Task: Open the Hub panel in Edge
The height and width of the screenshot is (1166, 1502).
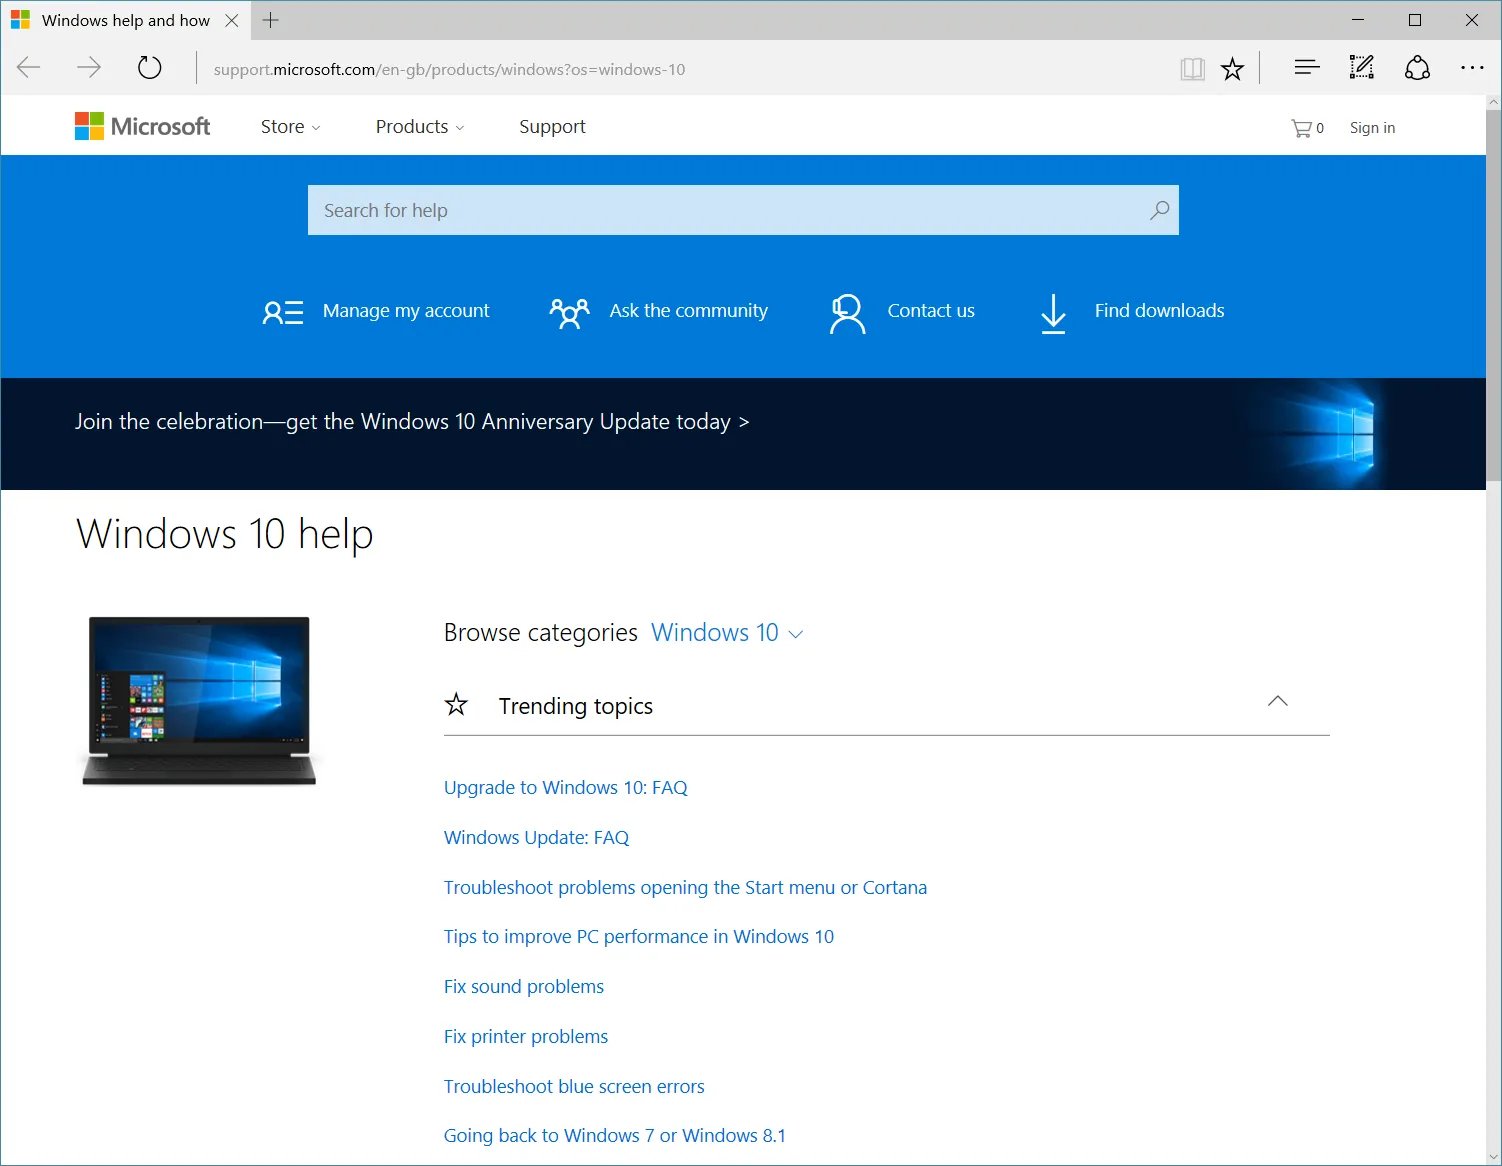Action: click(x=1306, y=67)
